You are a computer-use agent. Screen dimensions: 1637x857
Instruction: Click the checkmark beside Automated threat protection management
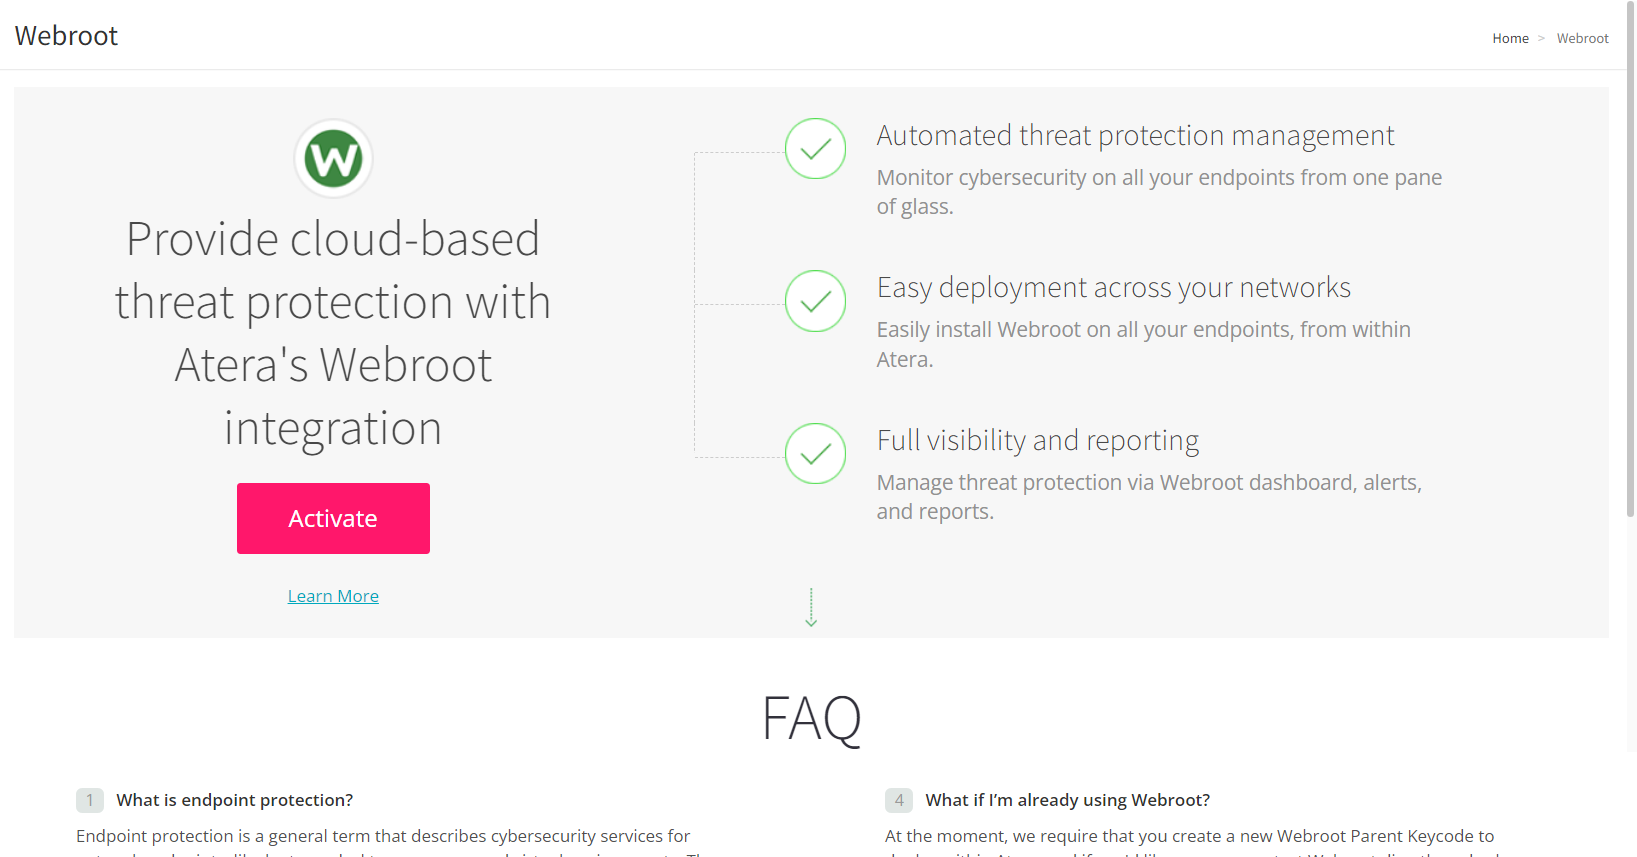tap(815, 149)
